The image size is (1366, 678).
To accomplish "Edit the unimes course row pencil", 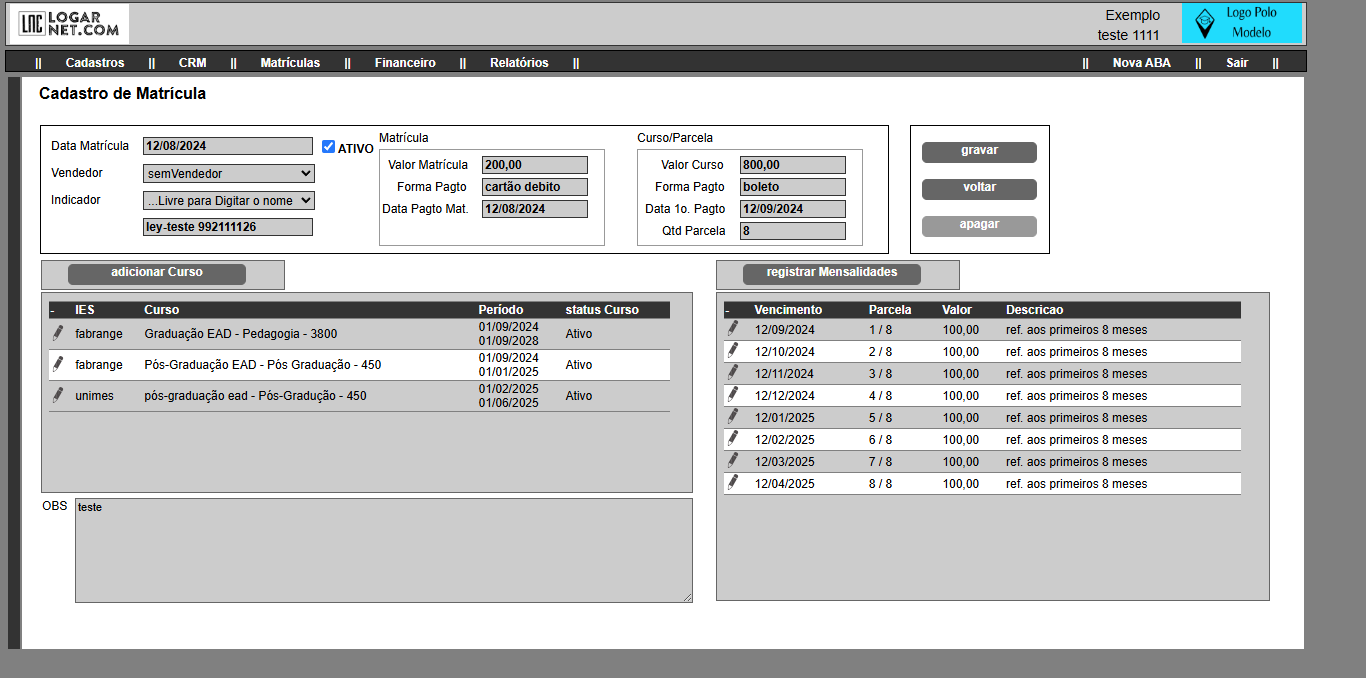I will point(58,395).
